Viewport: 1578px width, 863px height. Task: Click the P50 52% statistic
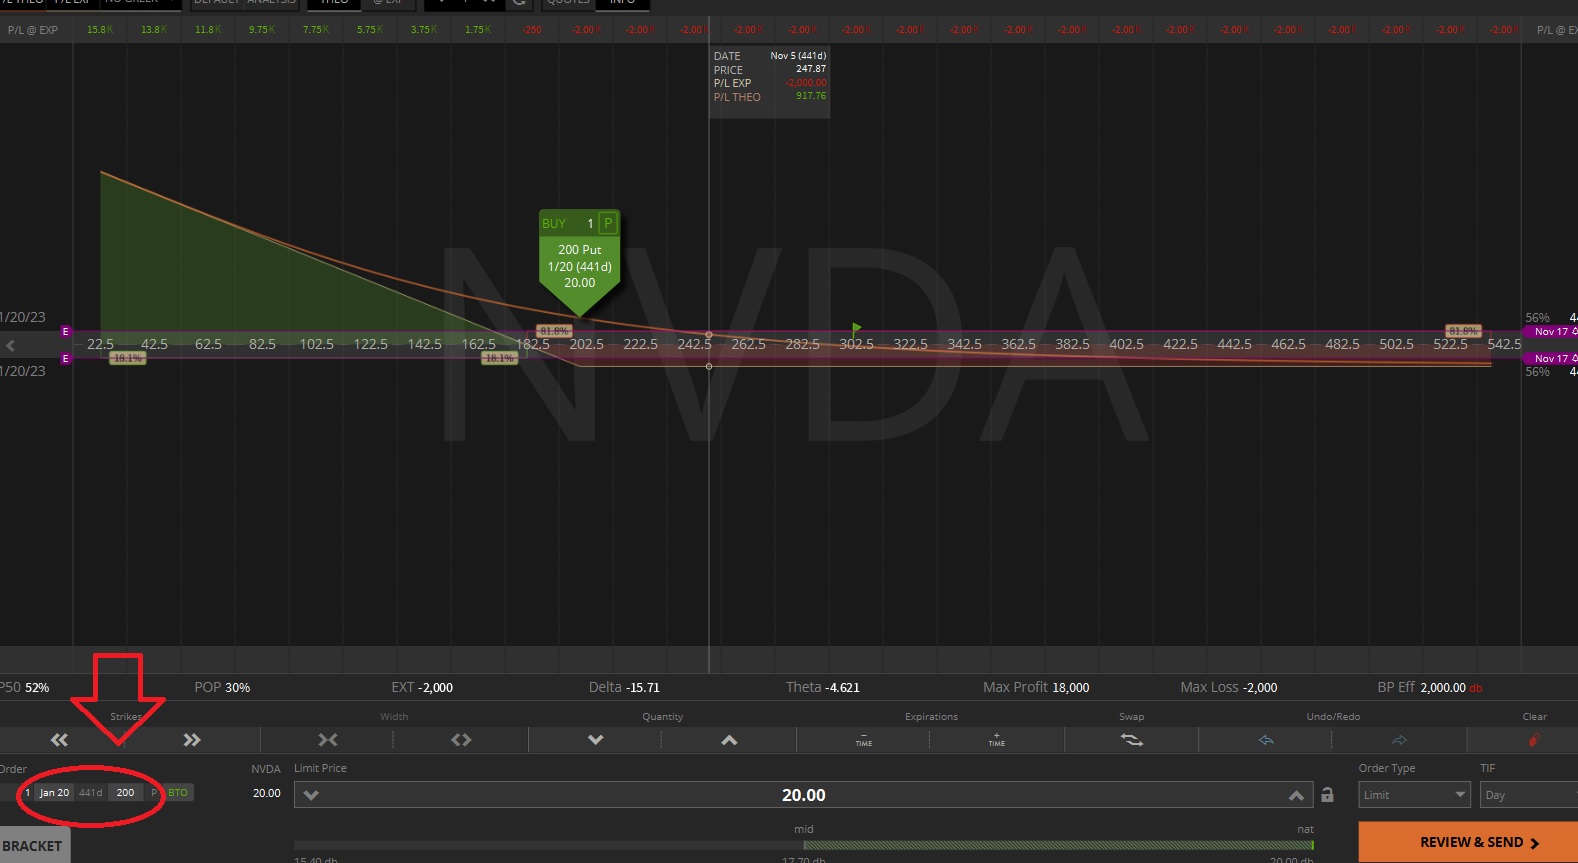tap(24, 687)
